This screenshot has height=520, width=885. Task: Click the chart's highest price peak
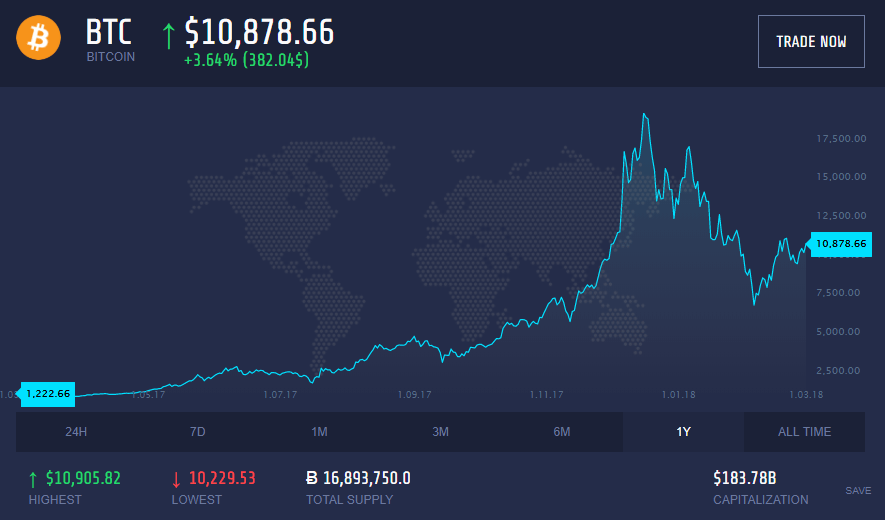click(644, 115)
